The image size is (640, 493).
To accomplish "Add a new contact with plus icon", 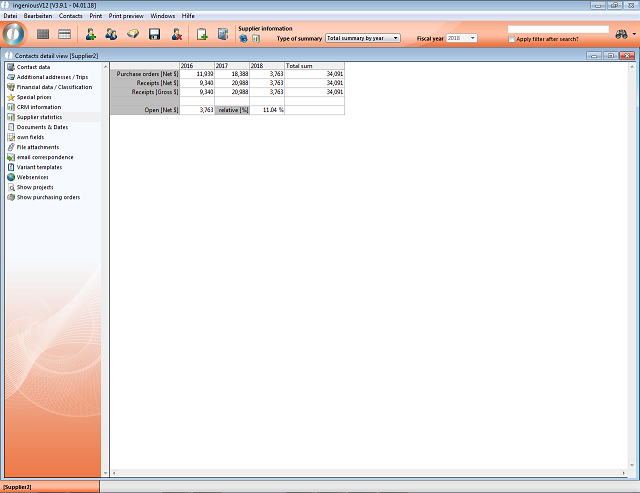I will pyautogui.click(x=91, y=34).
